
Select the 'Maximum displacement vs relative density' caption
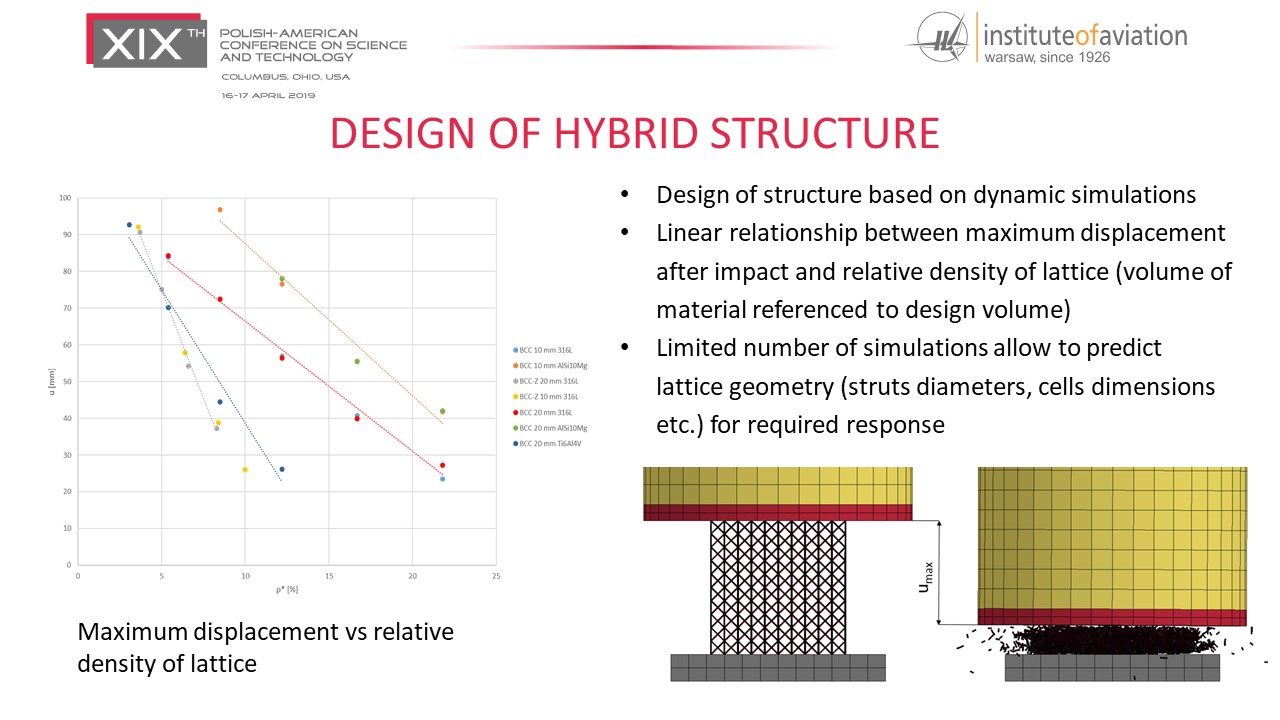point(265,647)
